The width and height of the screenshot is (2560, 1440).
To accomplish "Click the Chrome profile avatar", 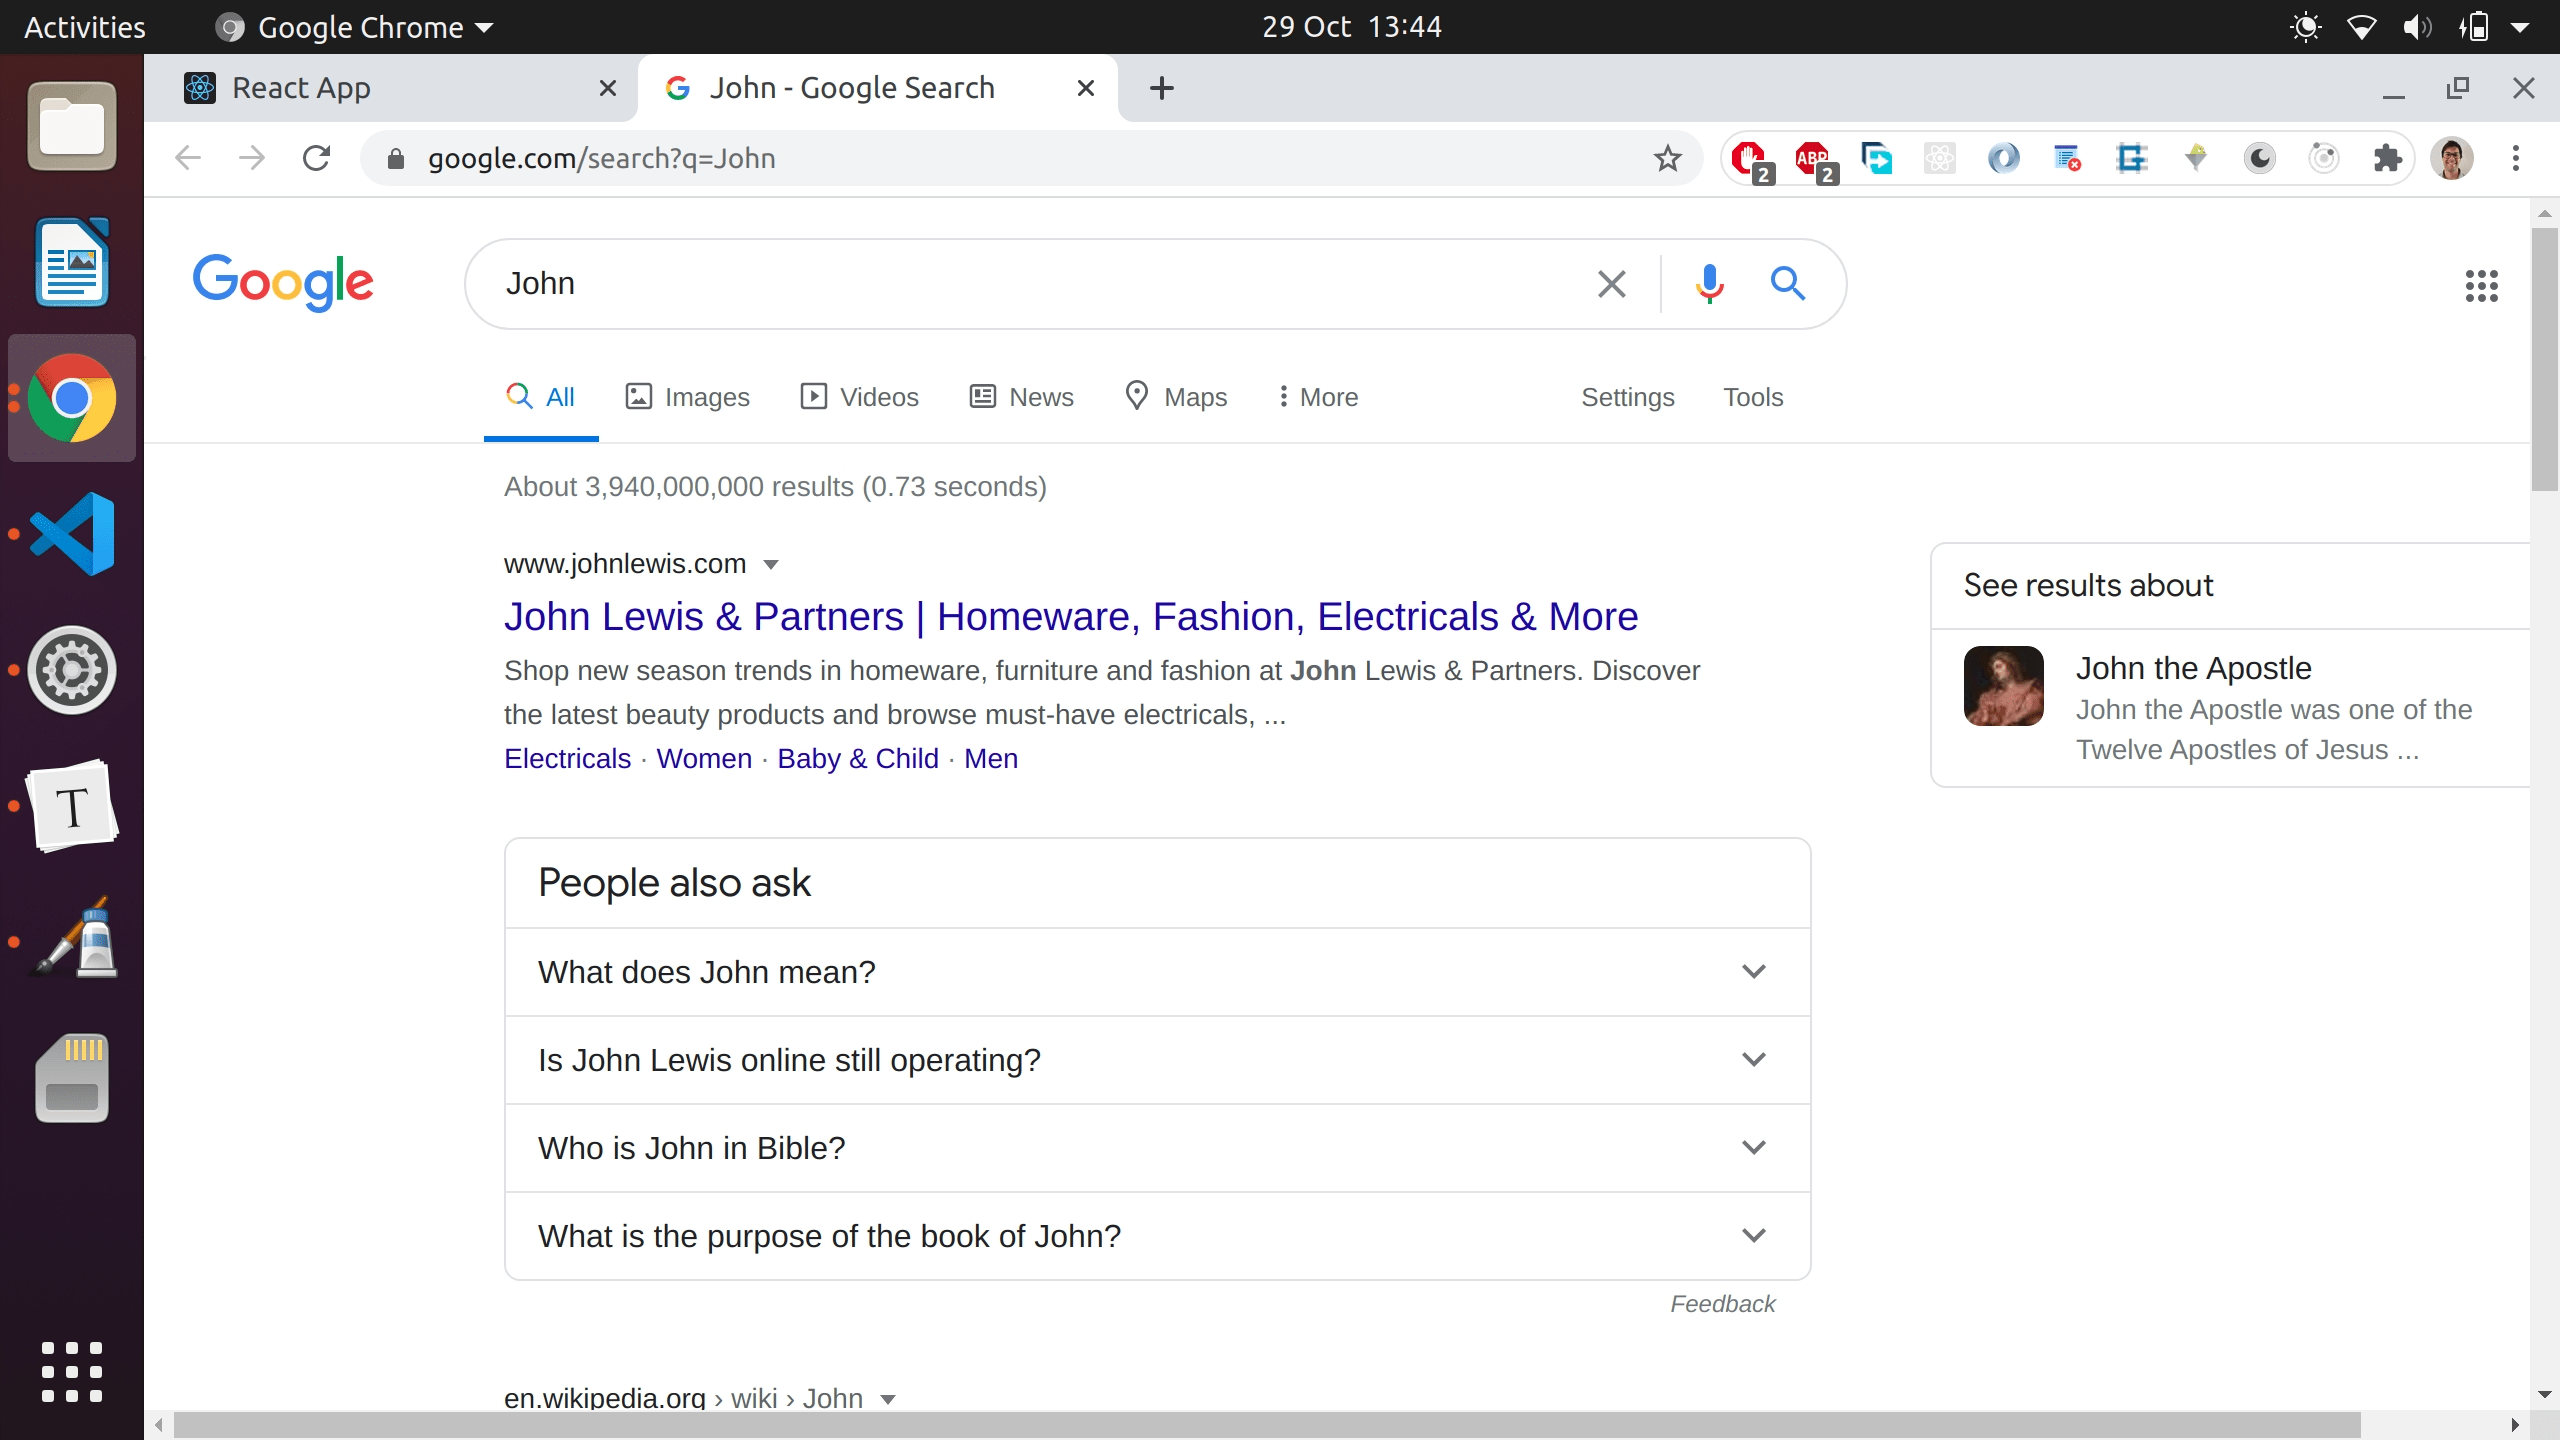I will (2453, 158).
